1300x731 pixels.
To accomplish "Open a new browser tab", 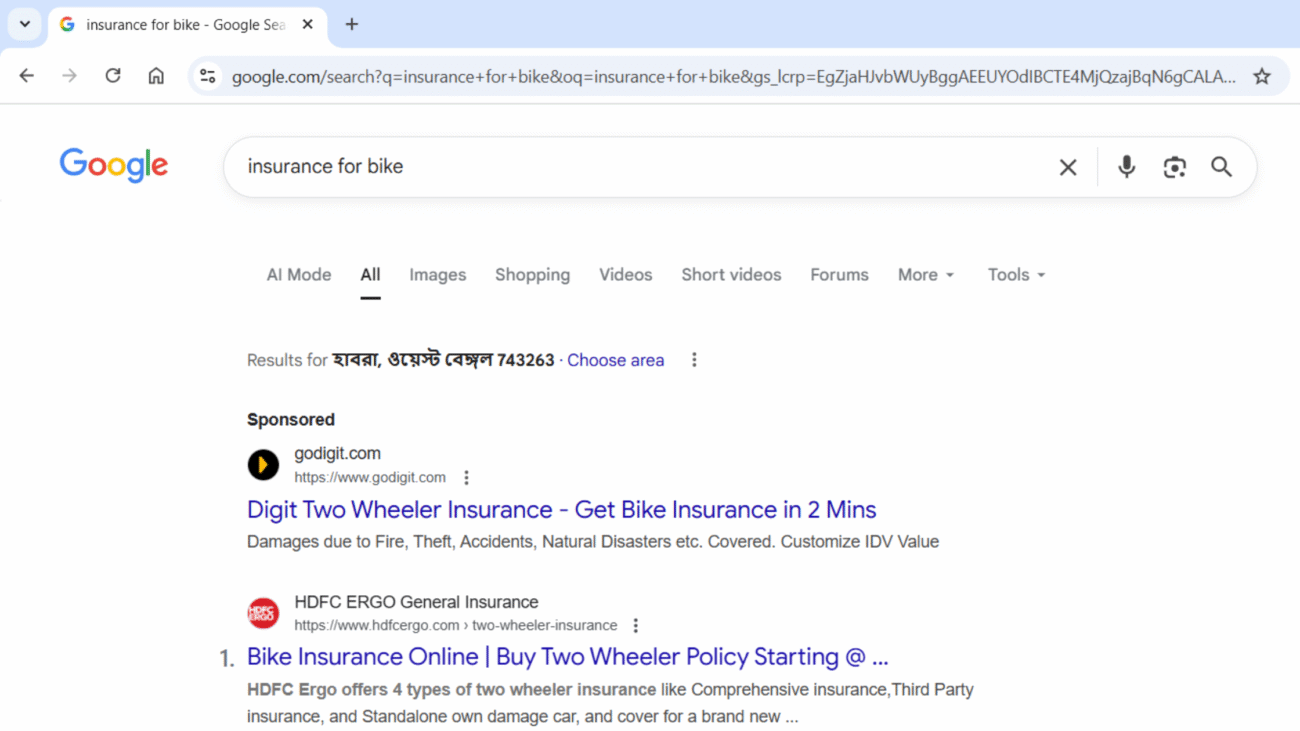I will (x=351, y=24).
